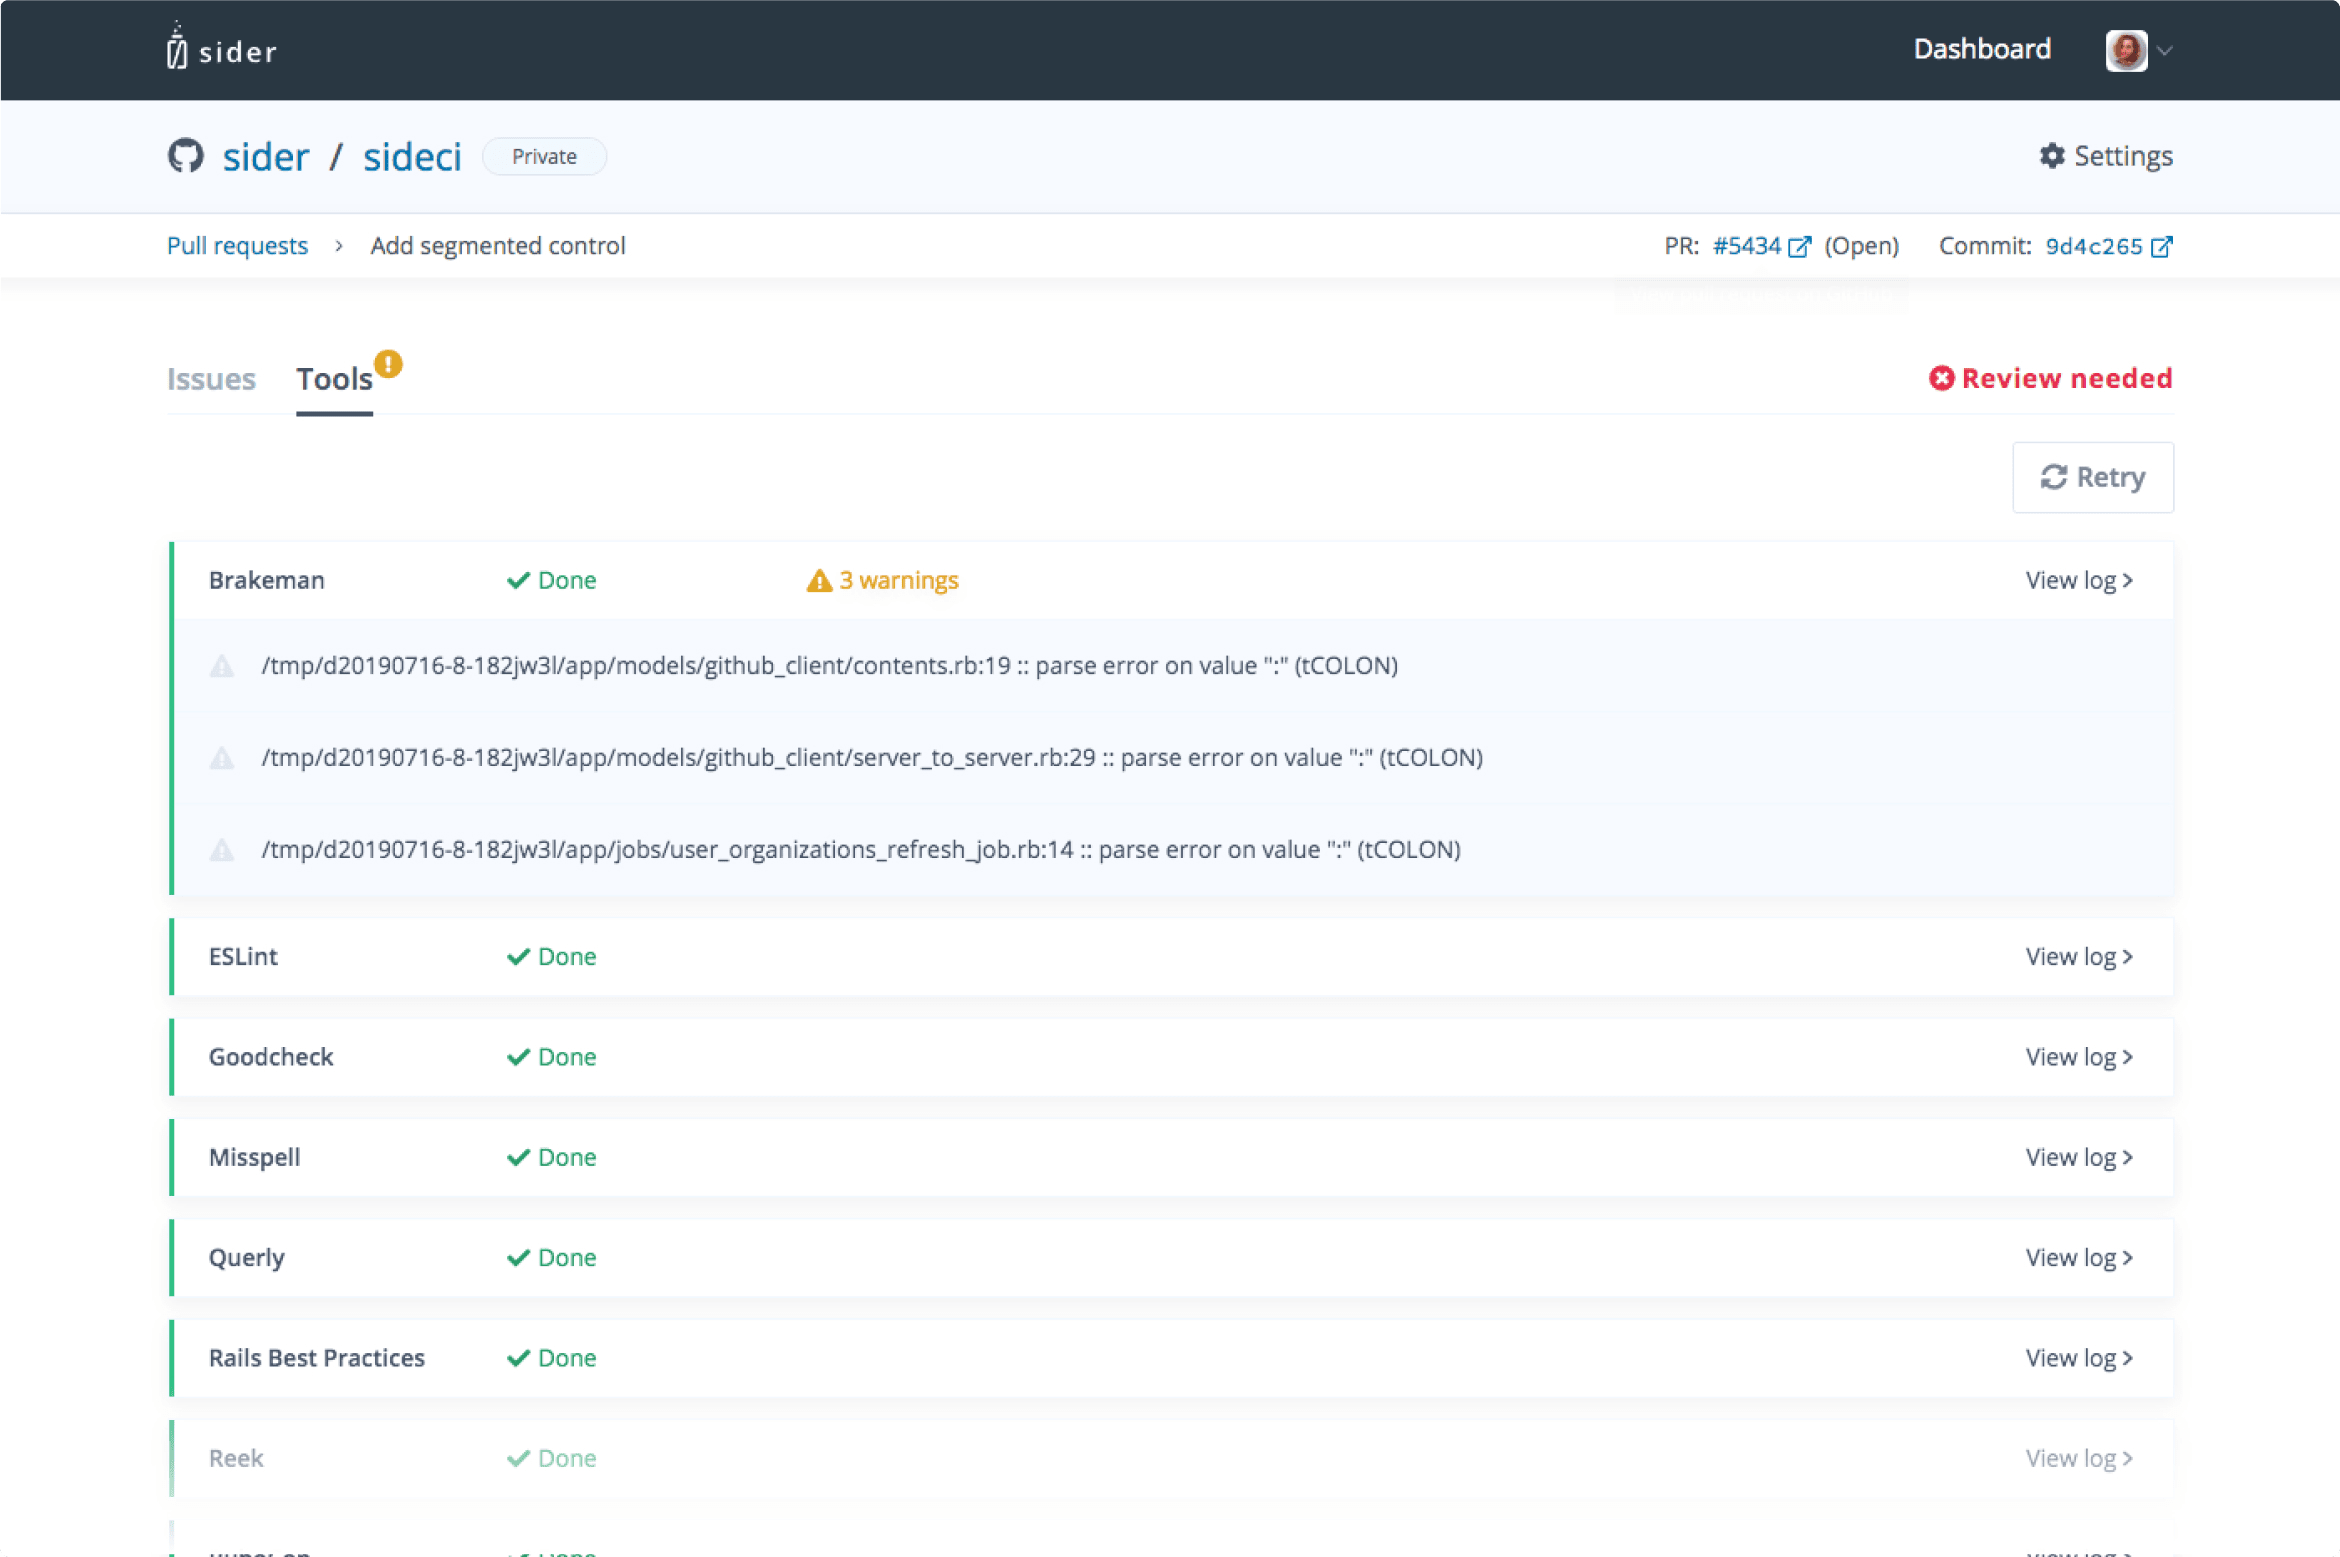Click the Private badge
The height and width of the screenshot is (1557, 2340).
pyautogui.click(x=544, y=156)
